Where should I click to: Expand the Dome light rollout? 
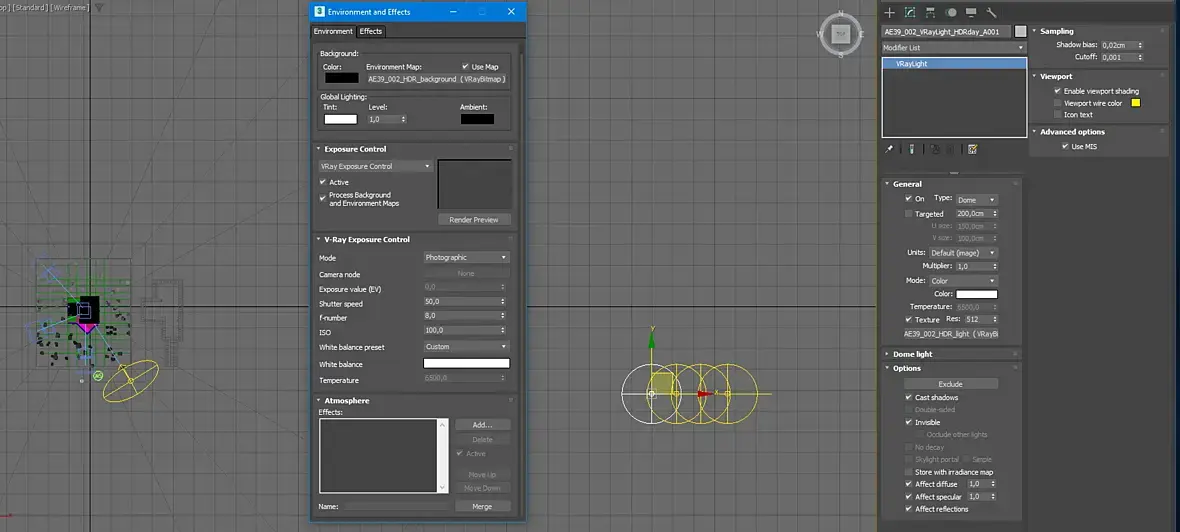tap(912, 354)
